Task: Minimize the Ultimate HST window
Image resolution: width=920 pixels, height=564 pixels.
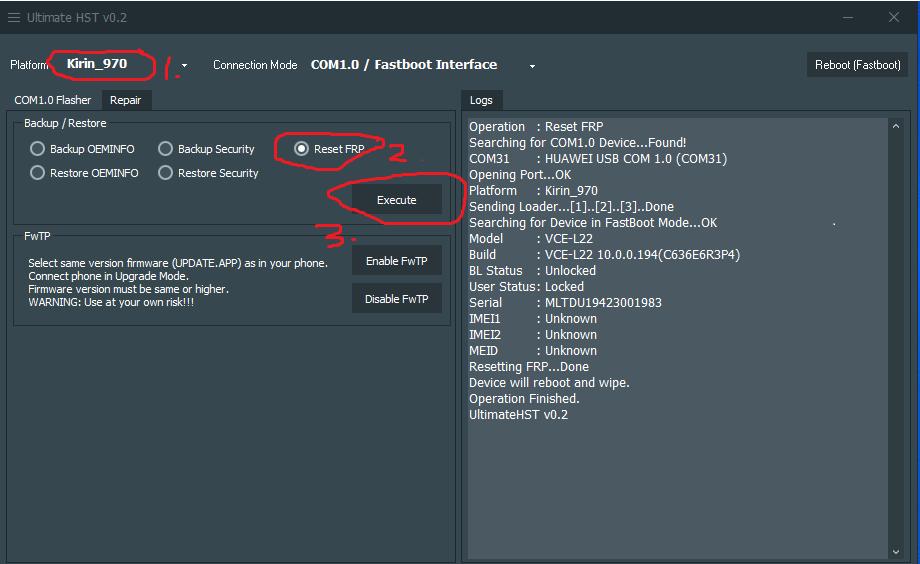Action: [848, 18]
